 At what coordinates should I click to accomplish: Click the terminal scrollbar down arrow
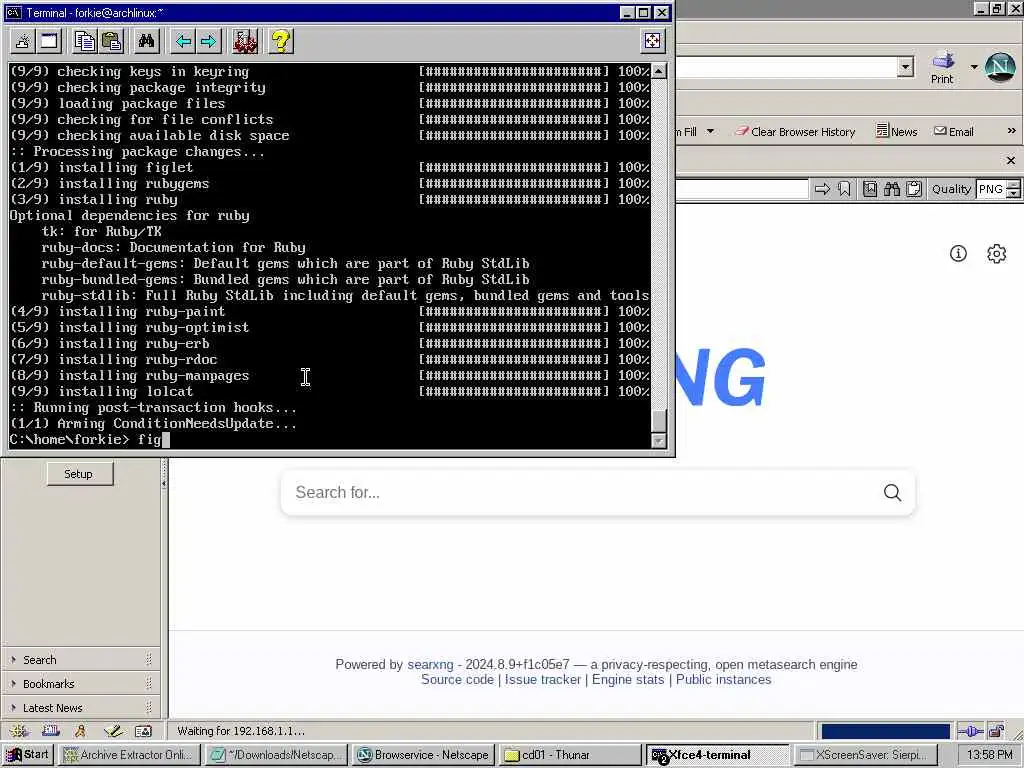[x=659, y=441]
